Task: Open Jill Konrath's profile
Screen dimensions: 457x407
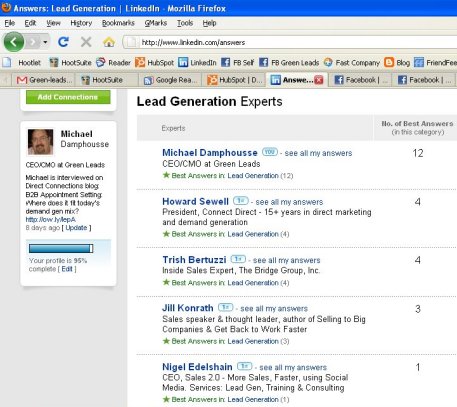Action: tap(188, 308)
